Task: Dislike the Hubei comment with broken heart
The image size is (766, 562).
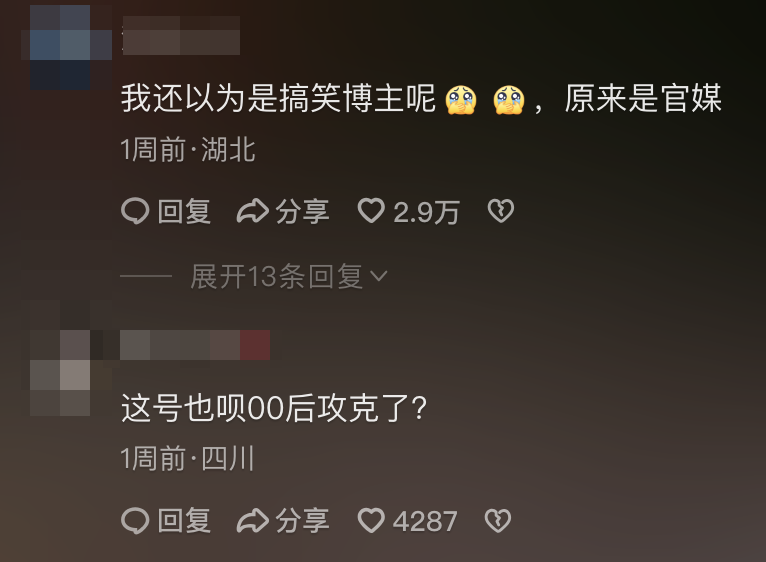Action: click(501, 211)
